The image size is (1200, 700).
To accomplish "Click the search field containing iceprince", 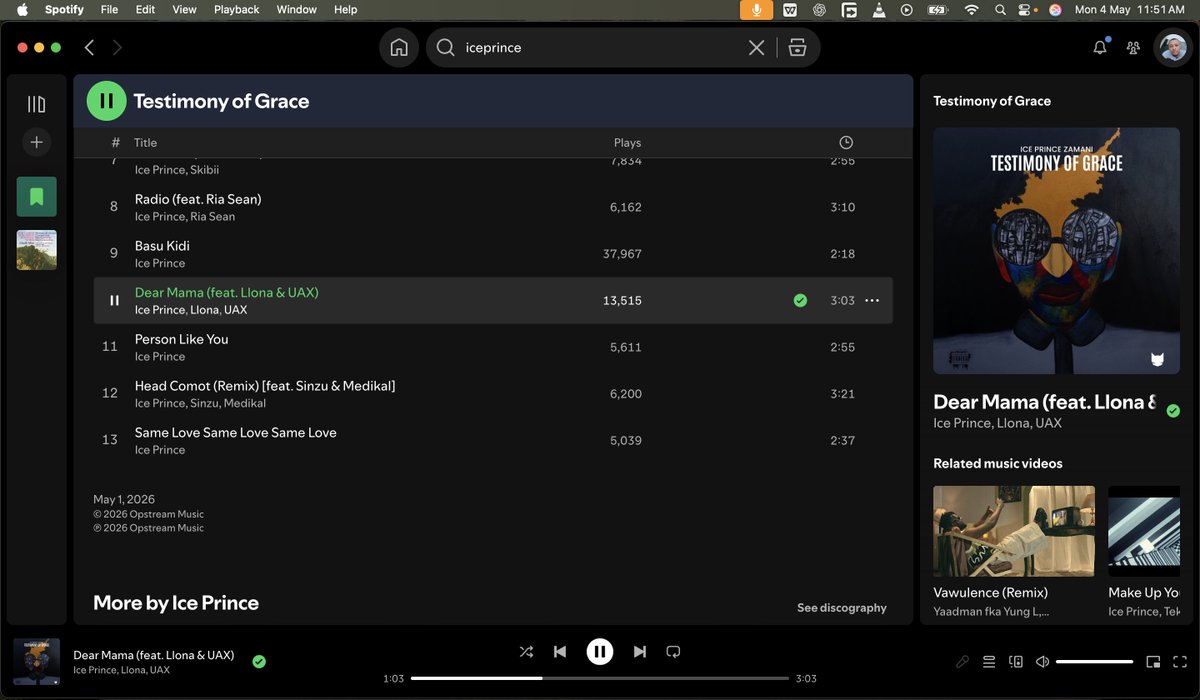I will (x=600, y=47).
